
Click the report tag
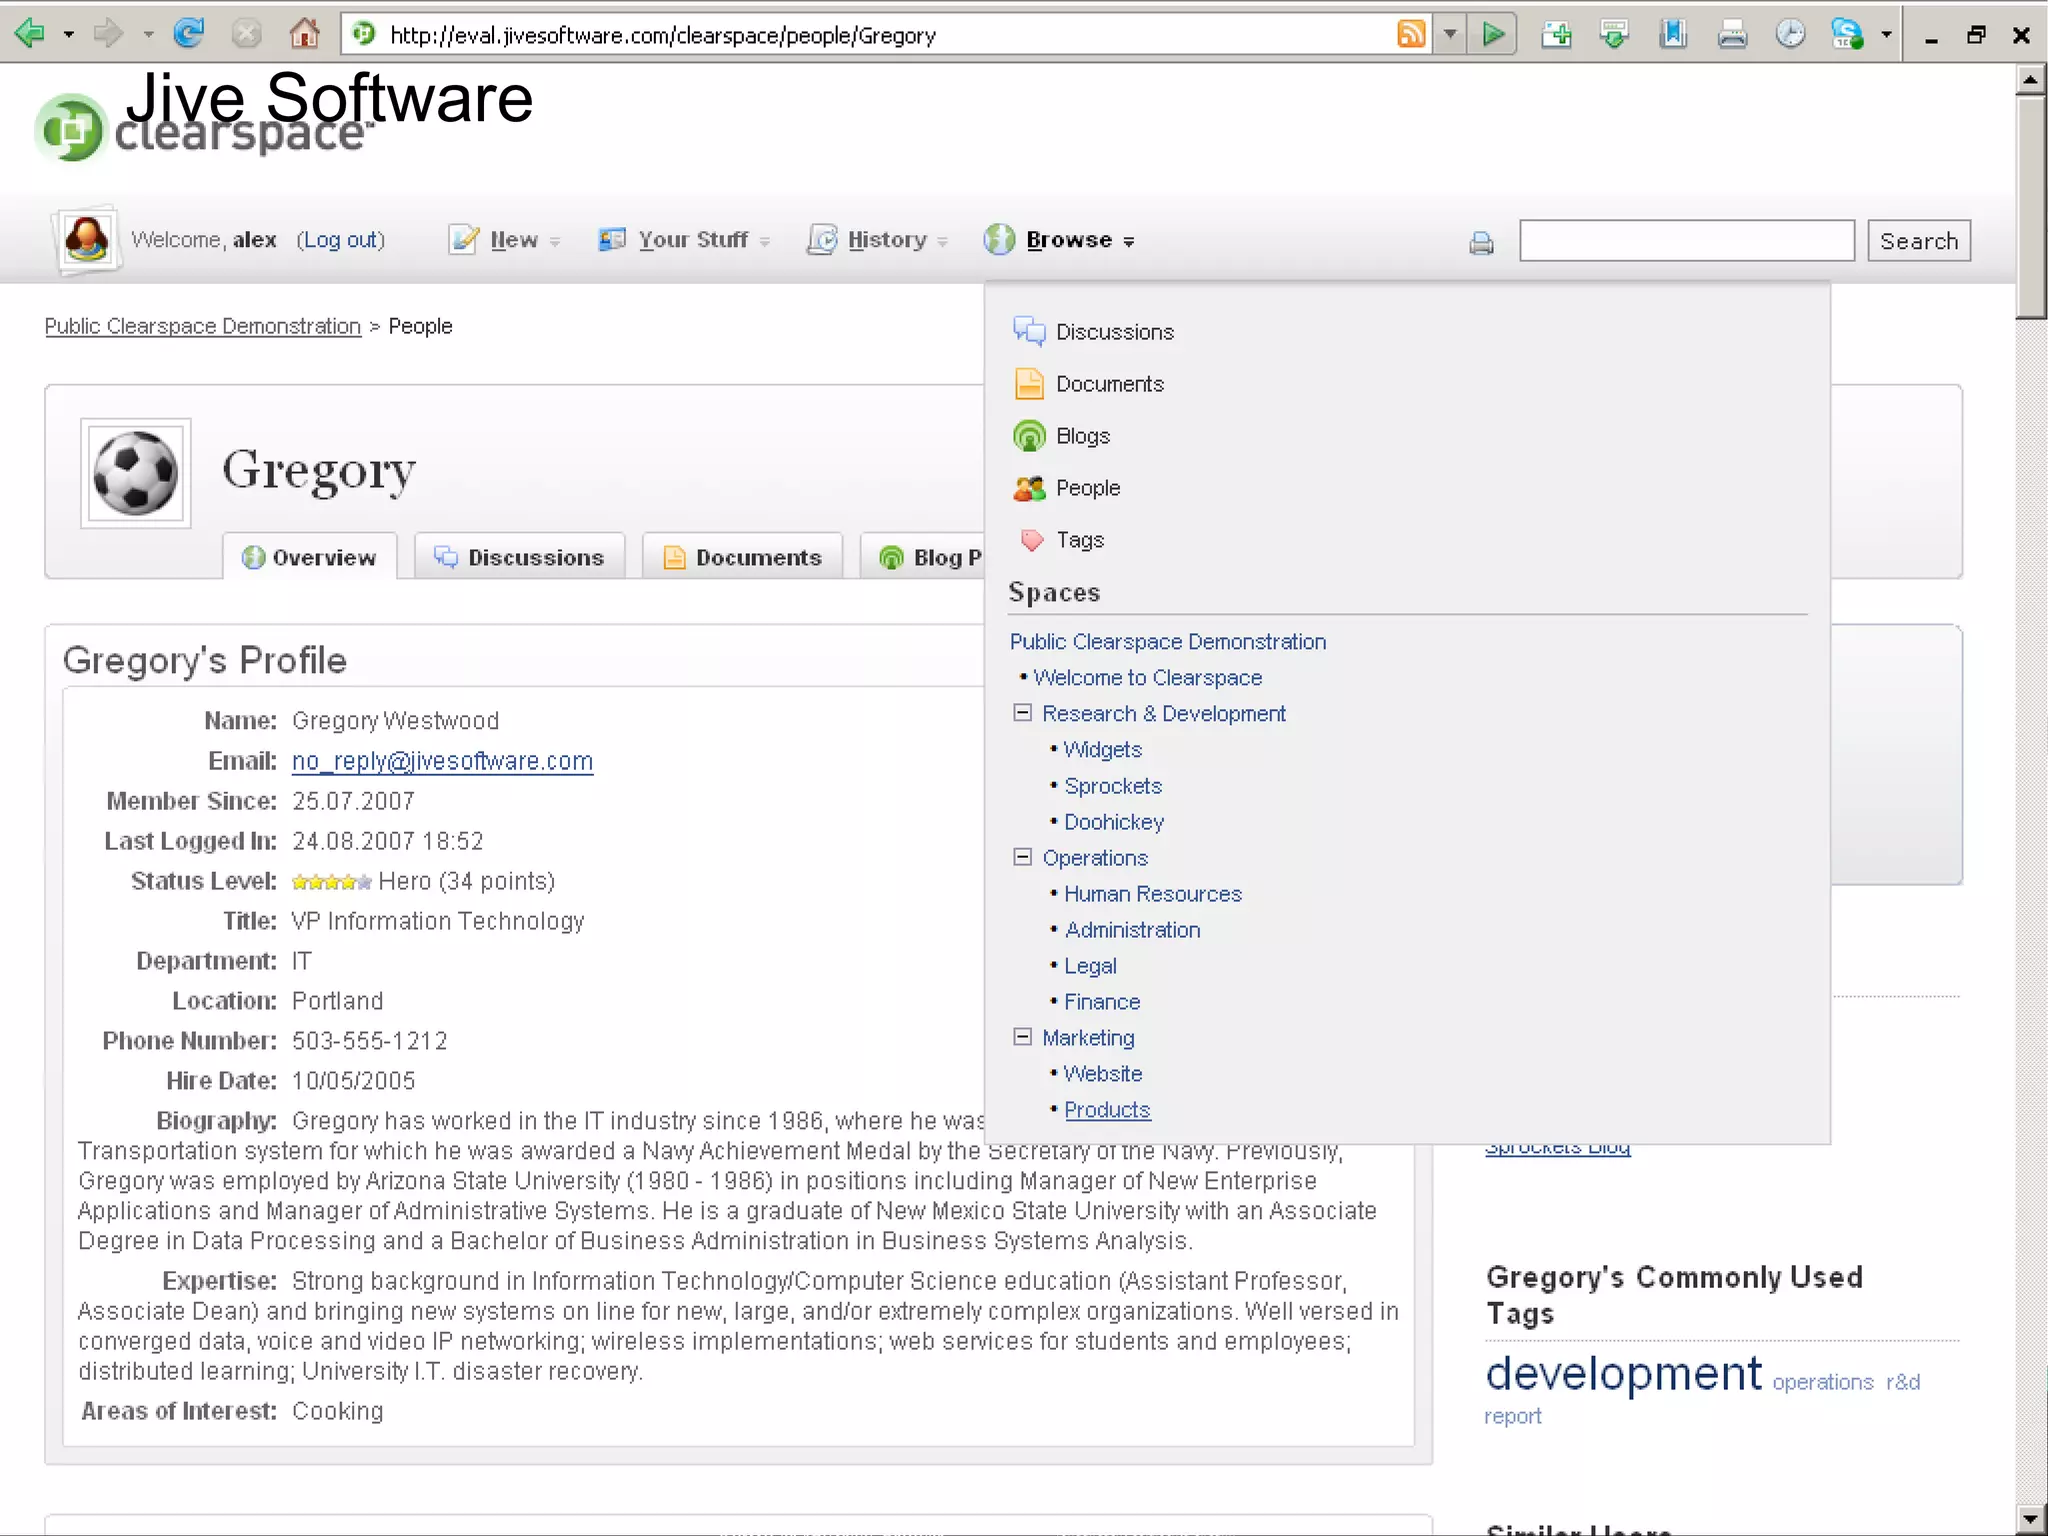tap(1512, 1416)
